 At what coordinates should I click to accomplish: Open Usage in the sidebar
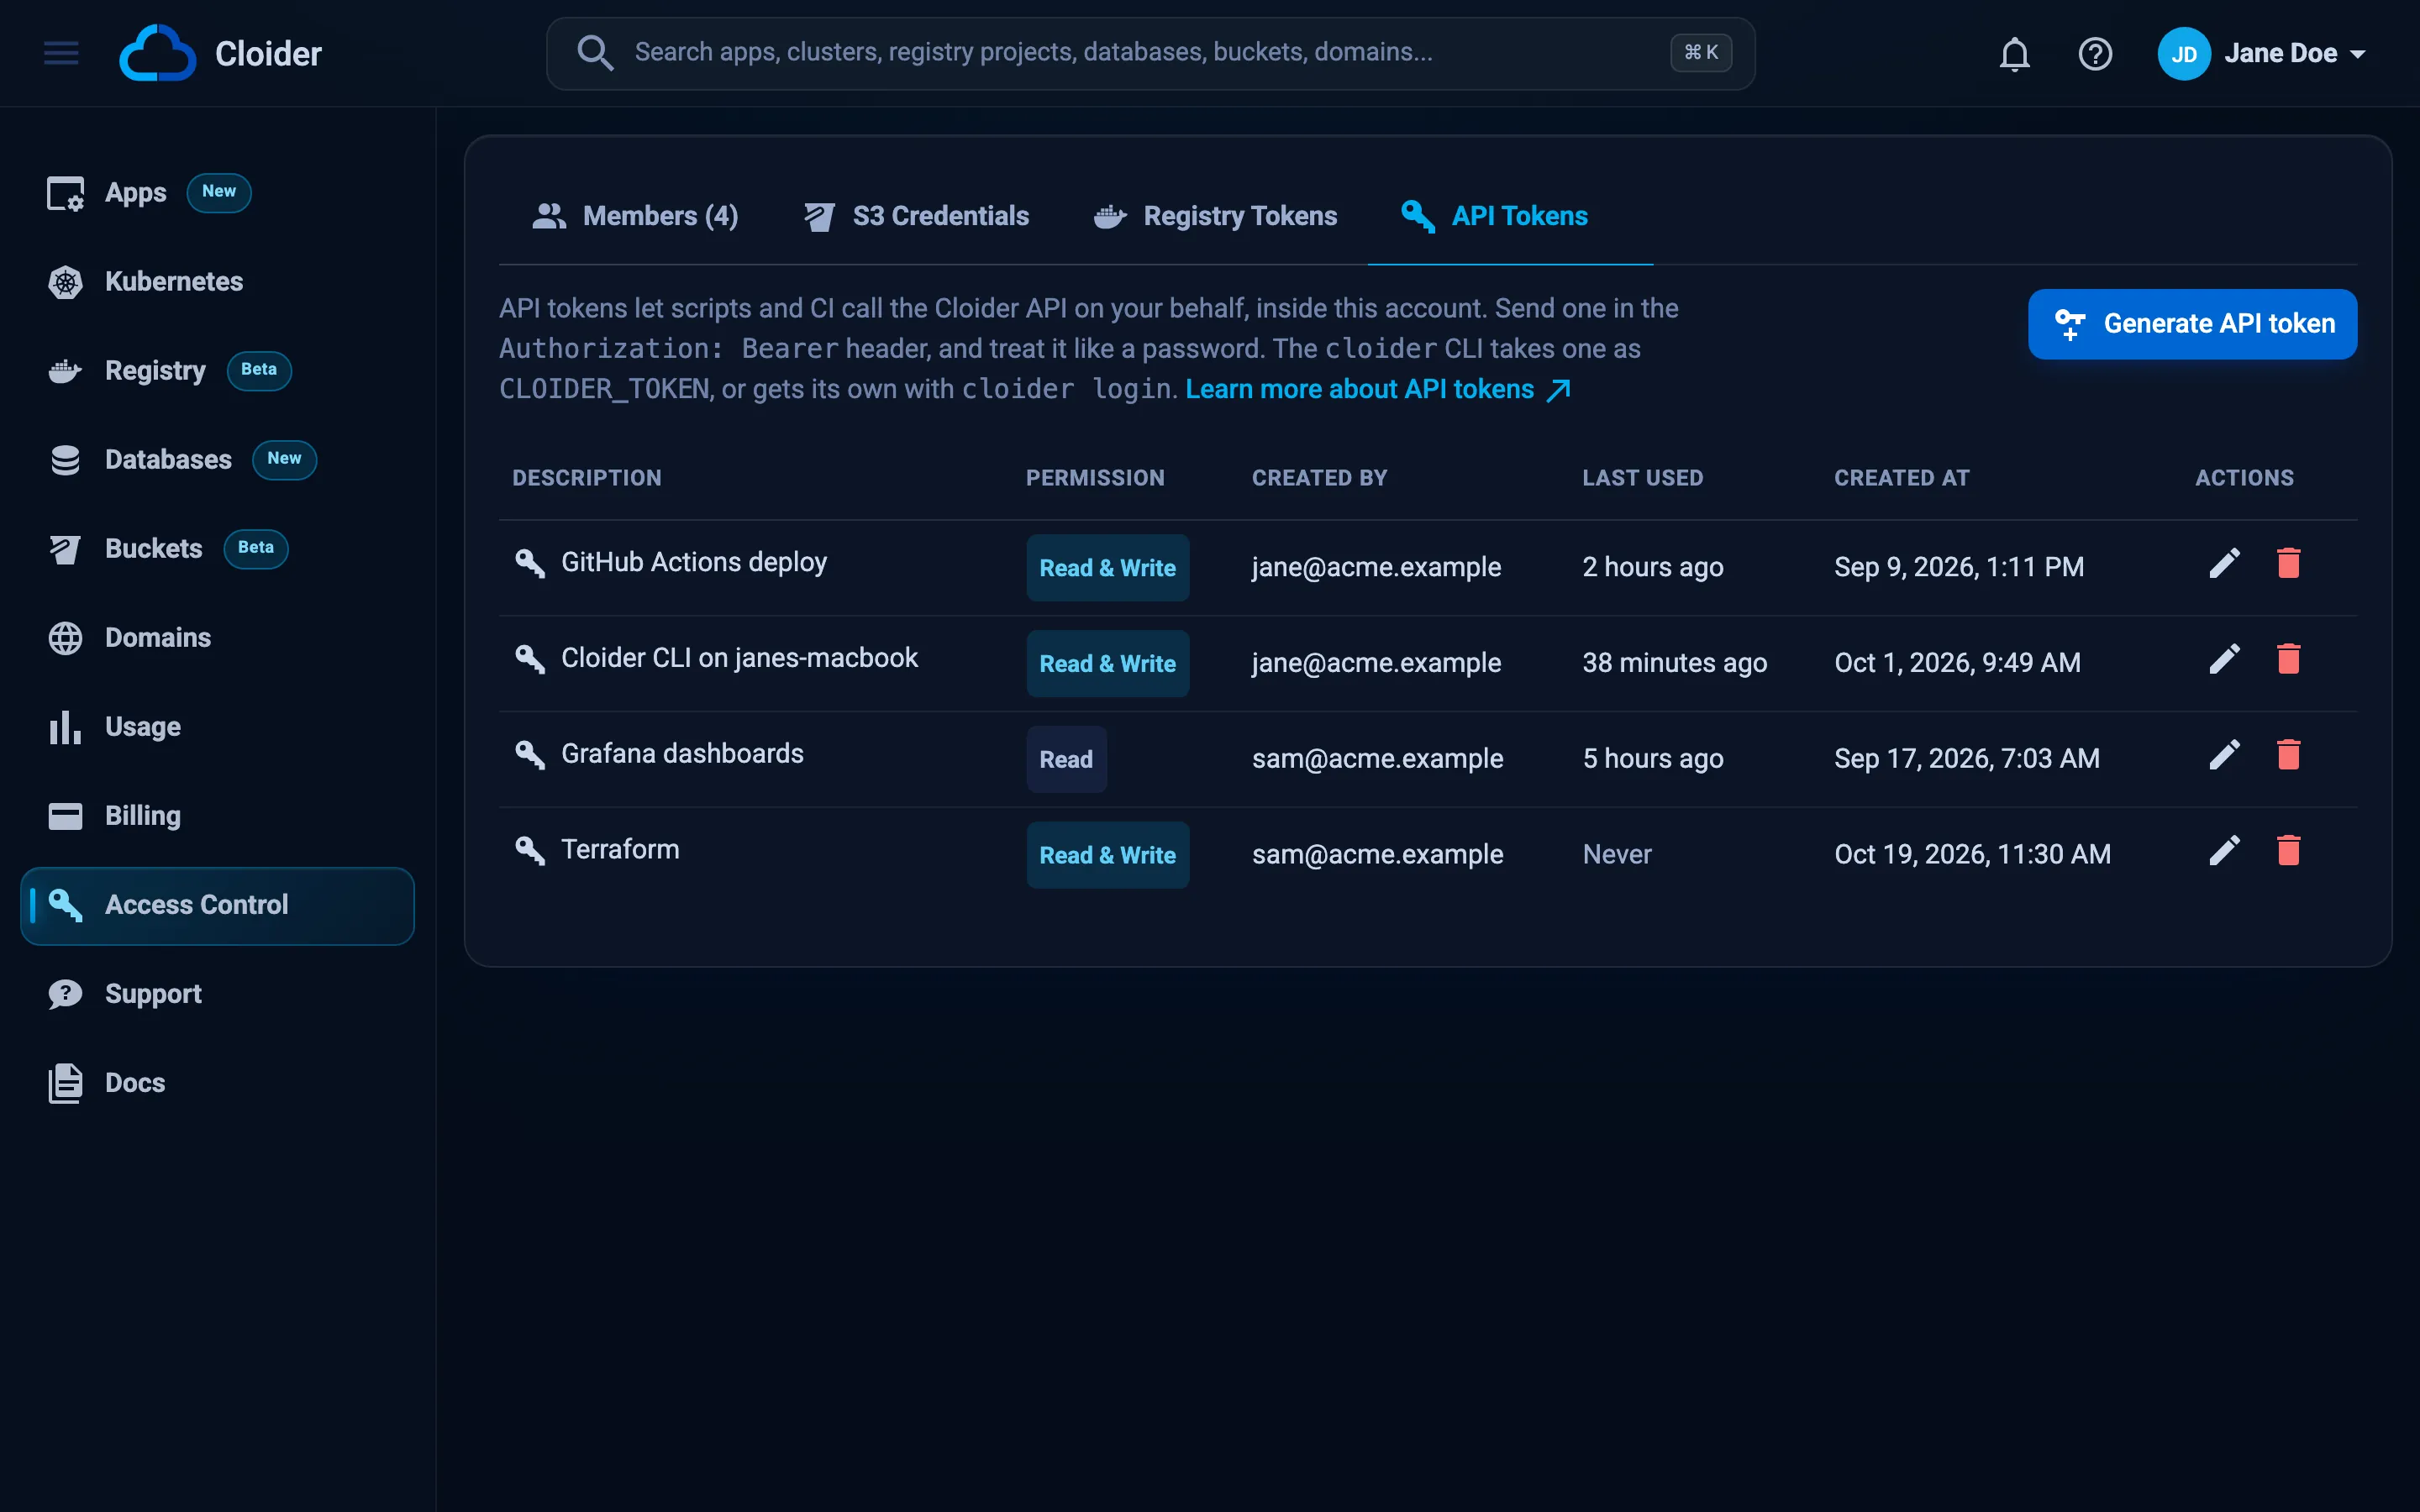(217, 727)
